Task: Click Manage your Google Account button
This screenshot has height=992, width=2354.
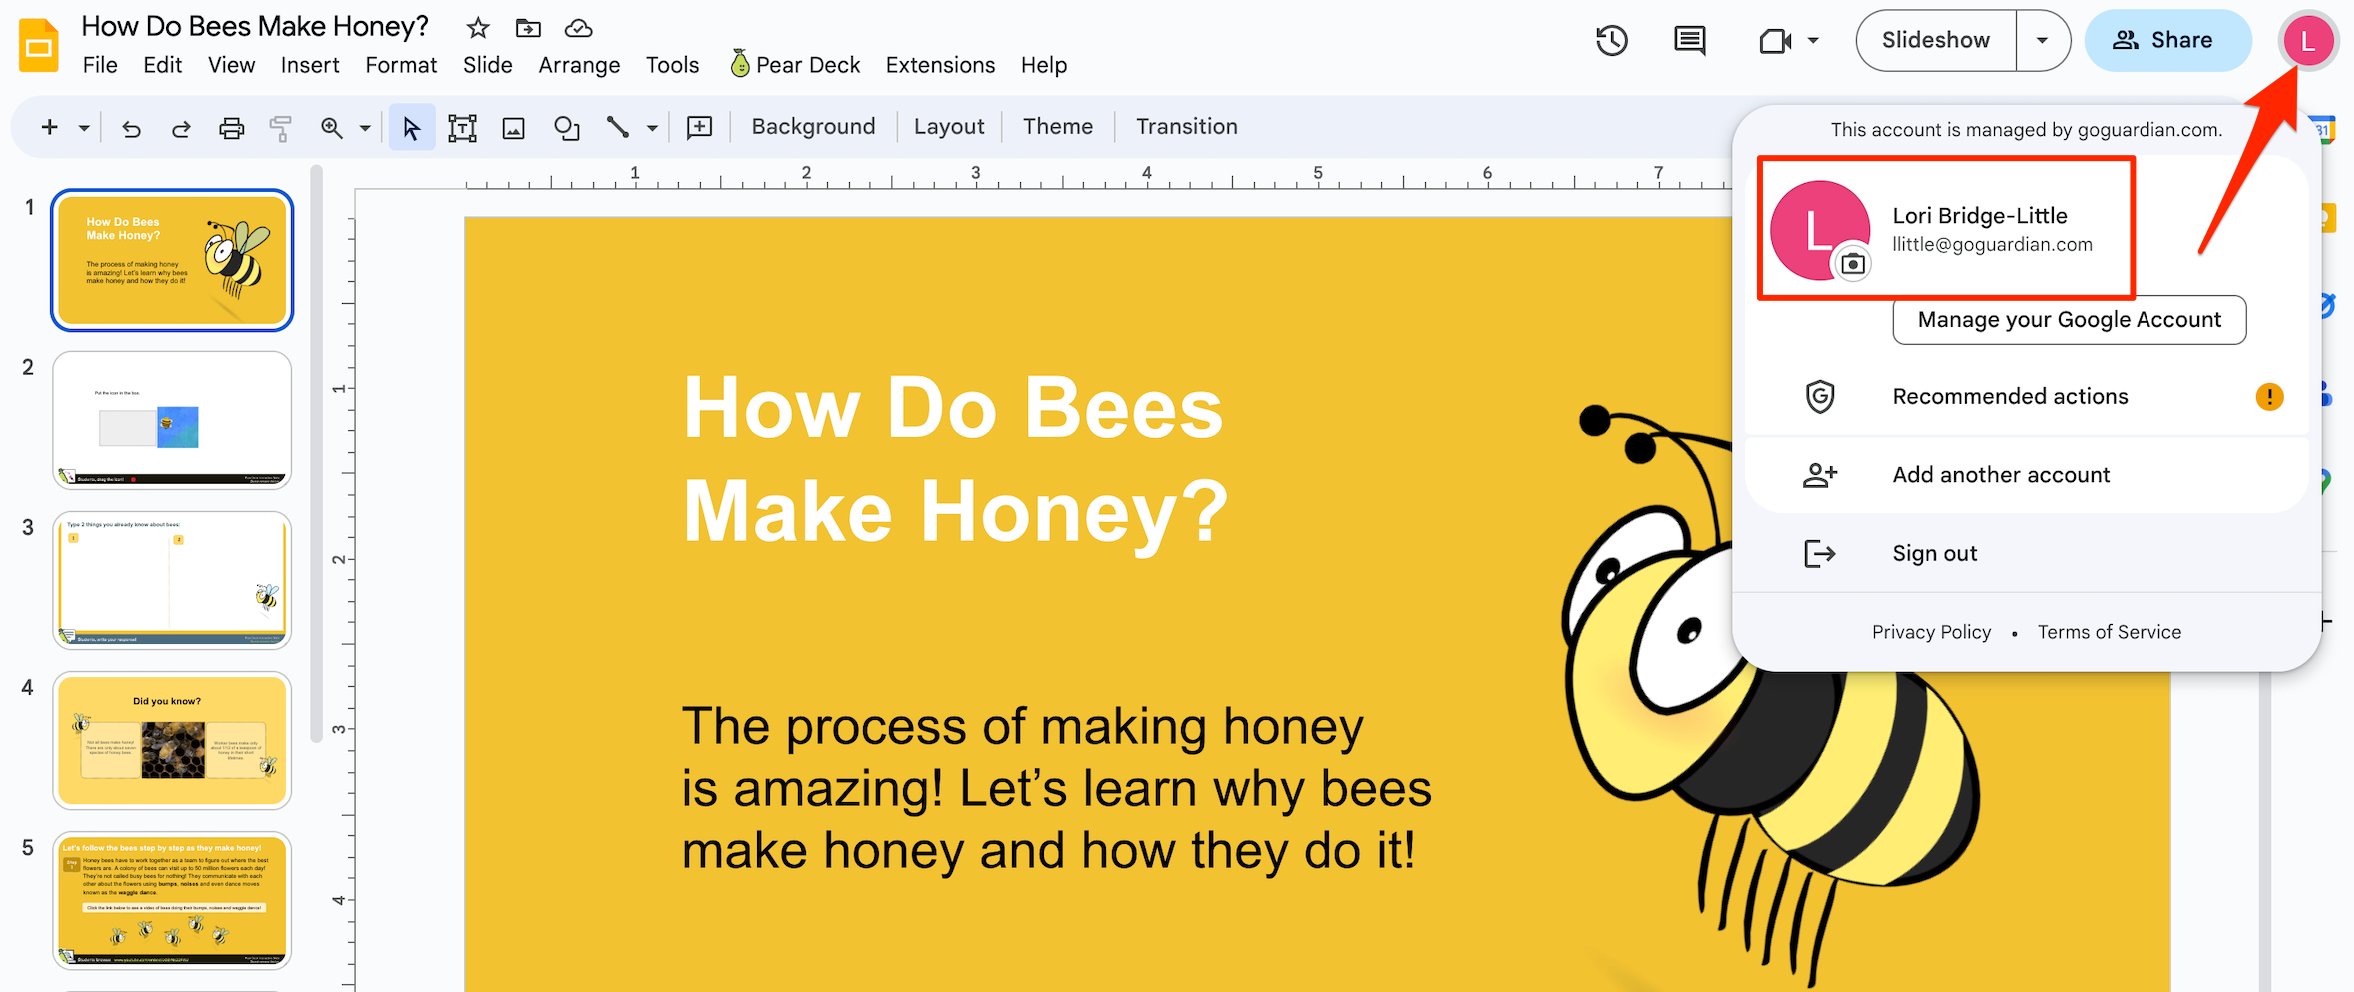Action: (x=2068, y=320)
